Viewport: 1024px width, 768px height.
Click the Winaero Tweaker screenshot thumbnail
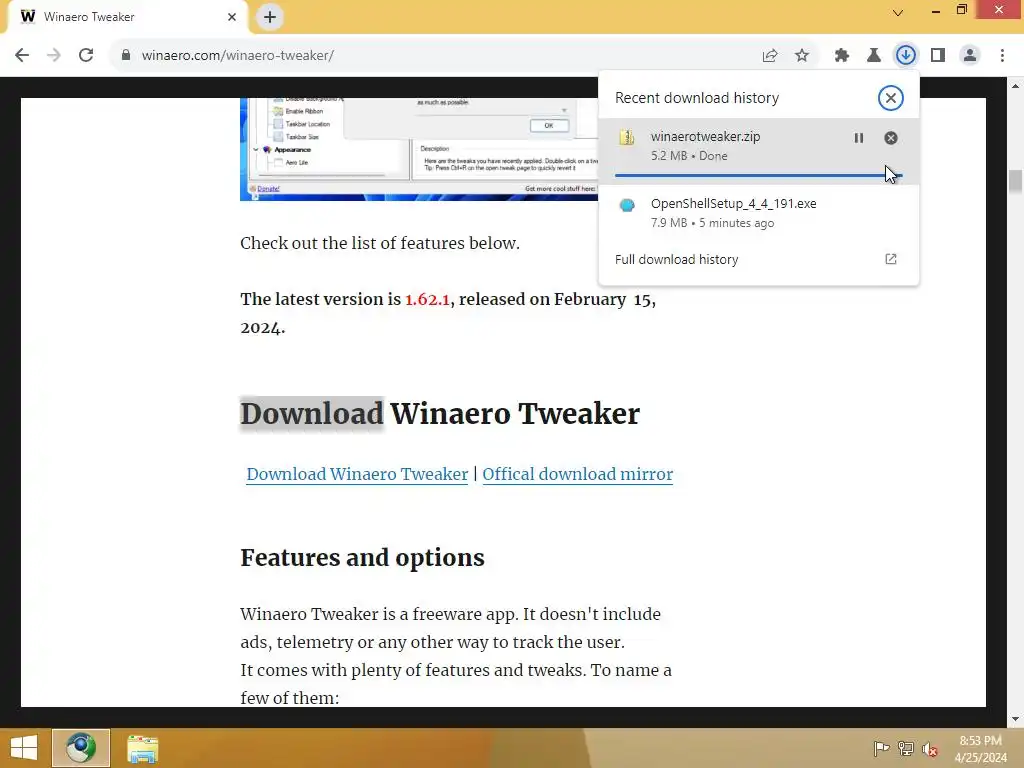[x=419, y=149]
